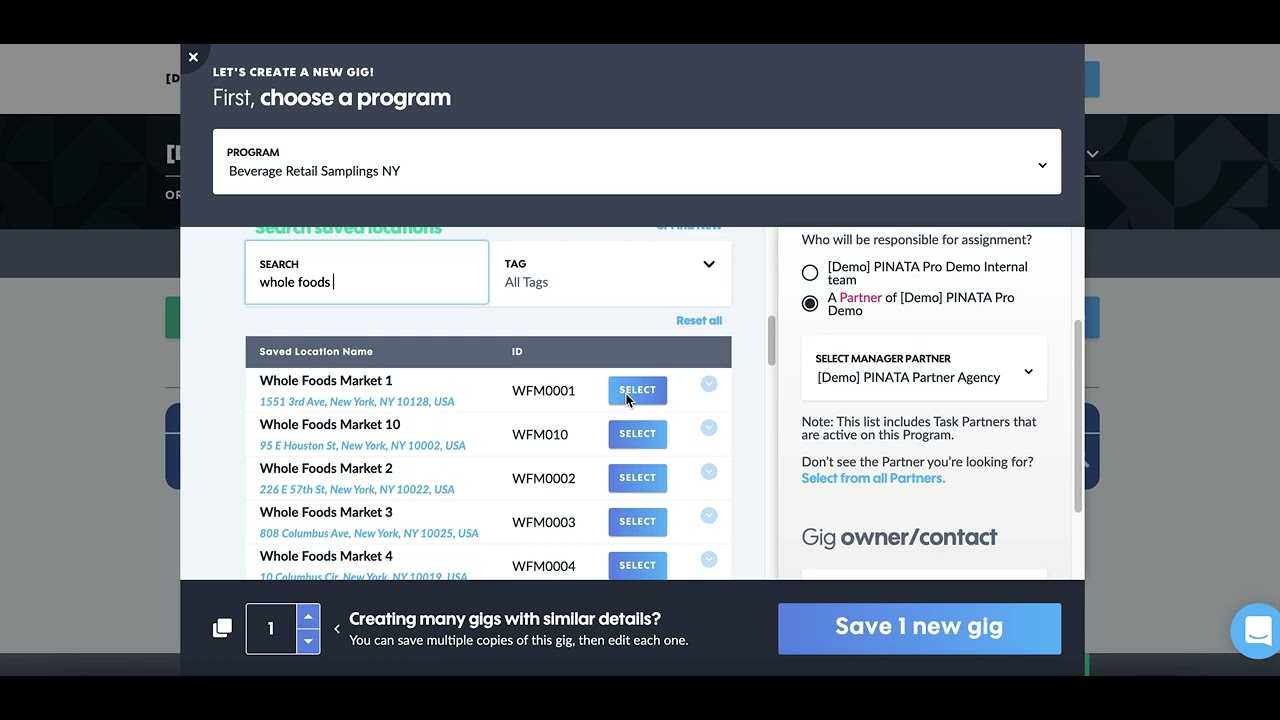The height and width of the screenshot is (720, 1280).
Task: Click the right panel scrollbar
Action: click(1078, 415)
